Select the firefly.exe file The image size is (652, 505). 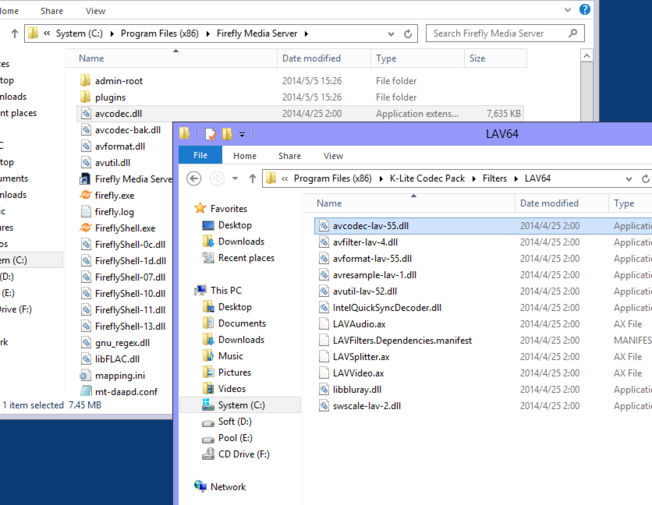pos(114,195)
